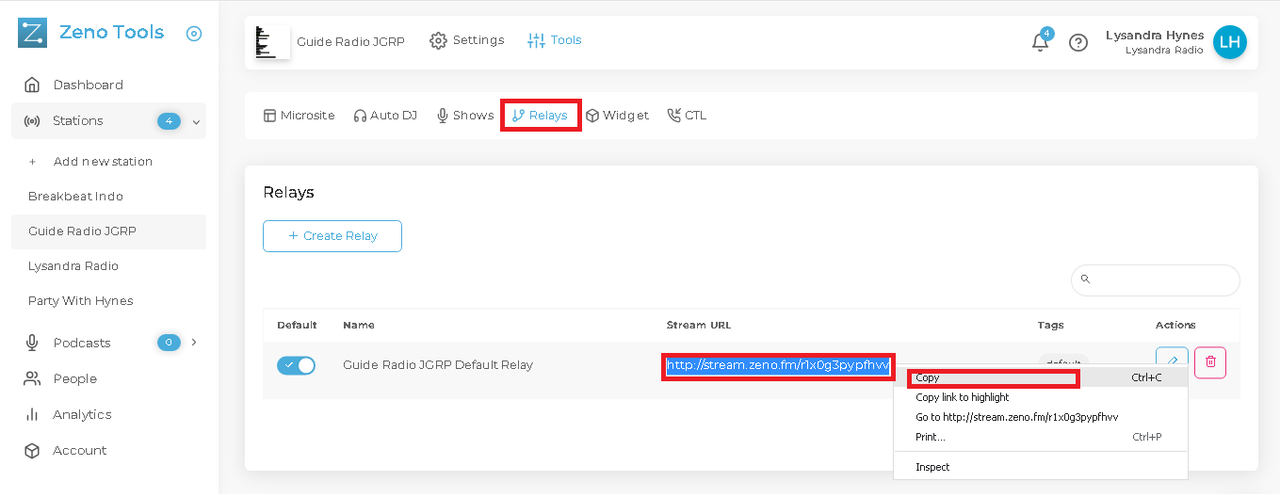This screenshot has height=494, width=1280.
Task: Click the People users icon
Action: [x=32, y=379]
